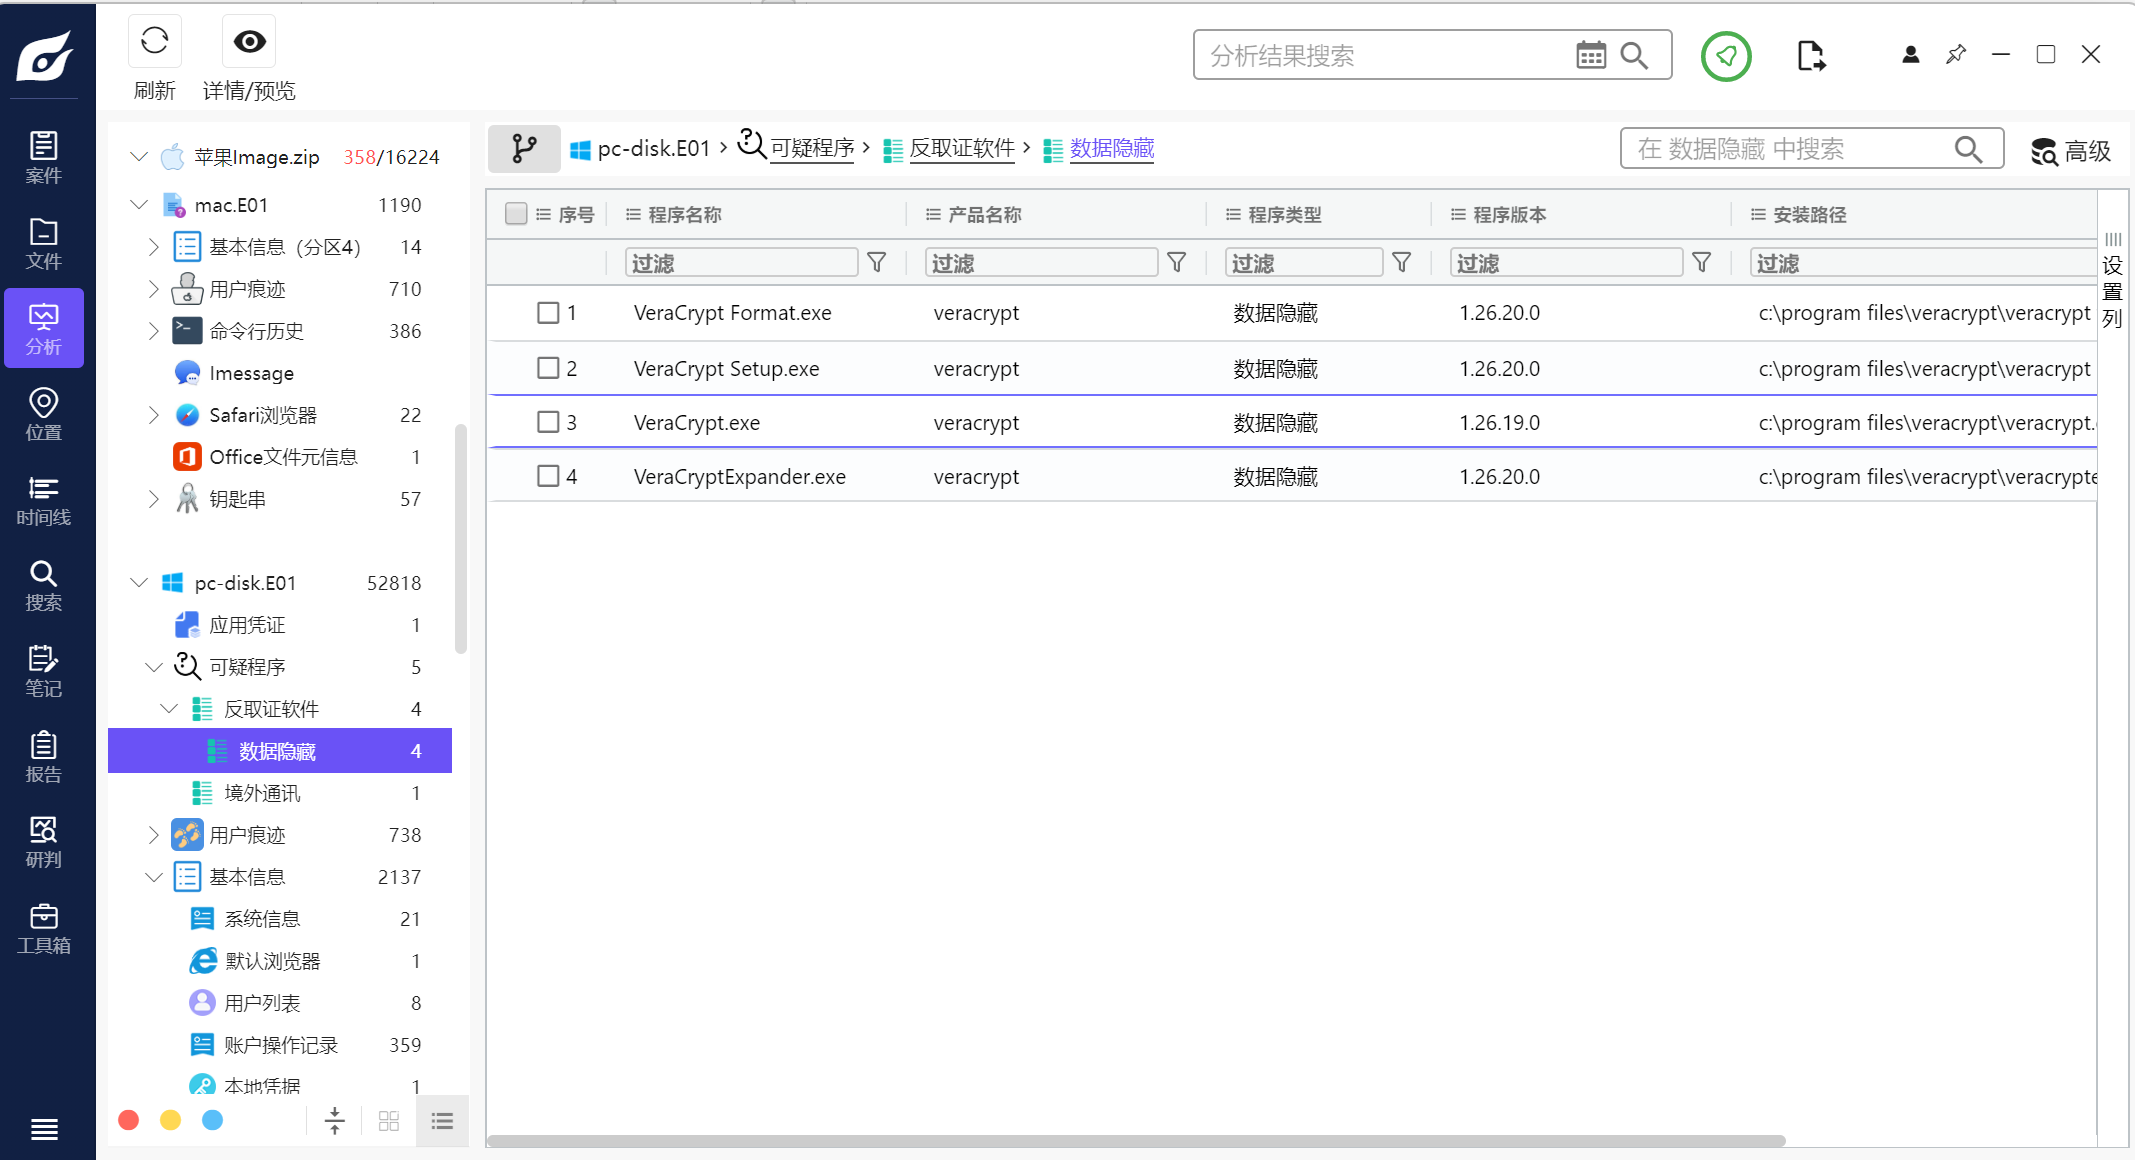This screenshot has height=1160, width=2135.
Task: Expand the 基本信息 (分区4) node
Action: tap(153, 246)
